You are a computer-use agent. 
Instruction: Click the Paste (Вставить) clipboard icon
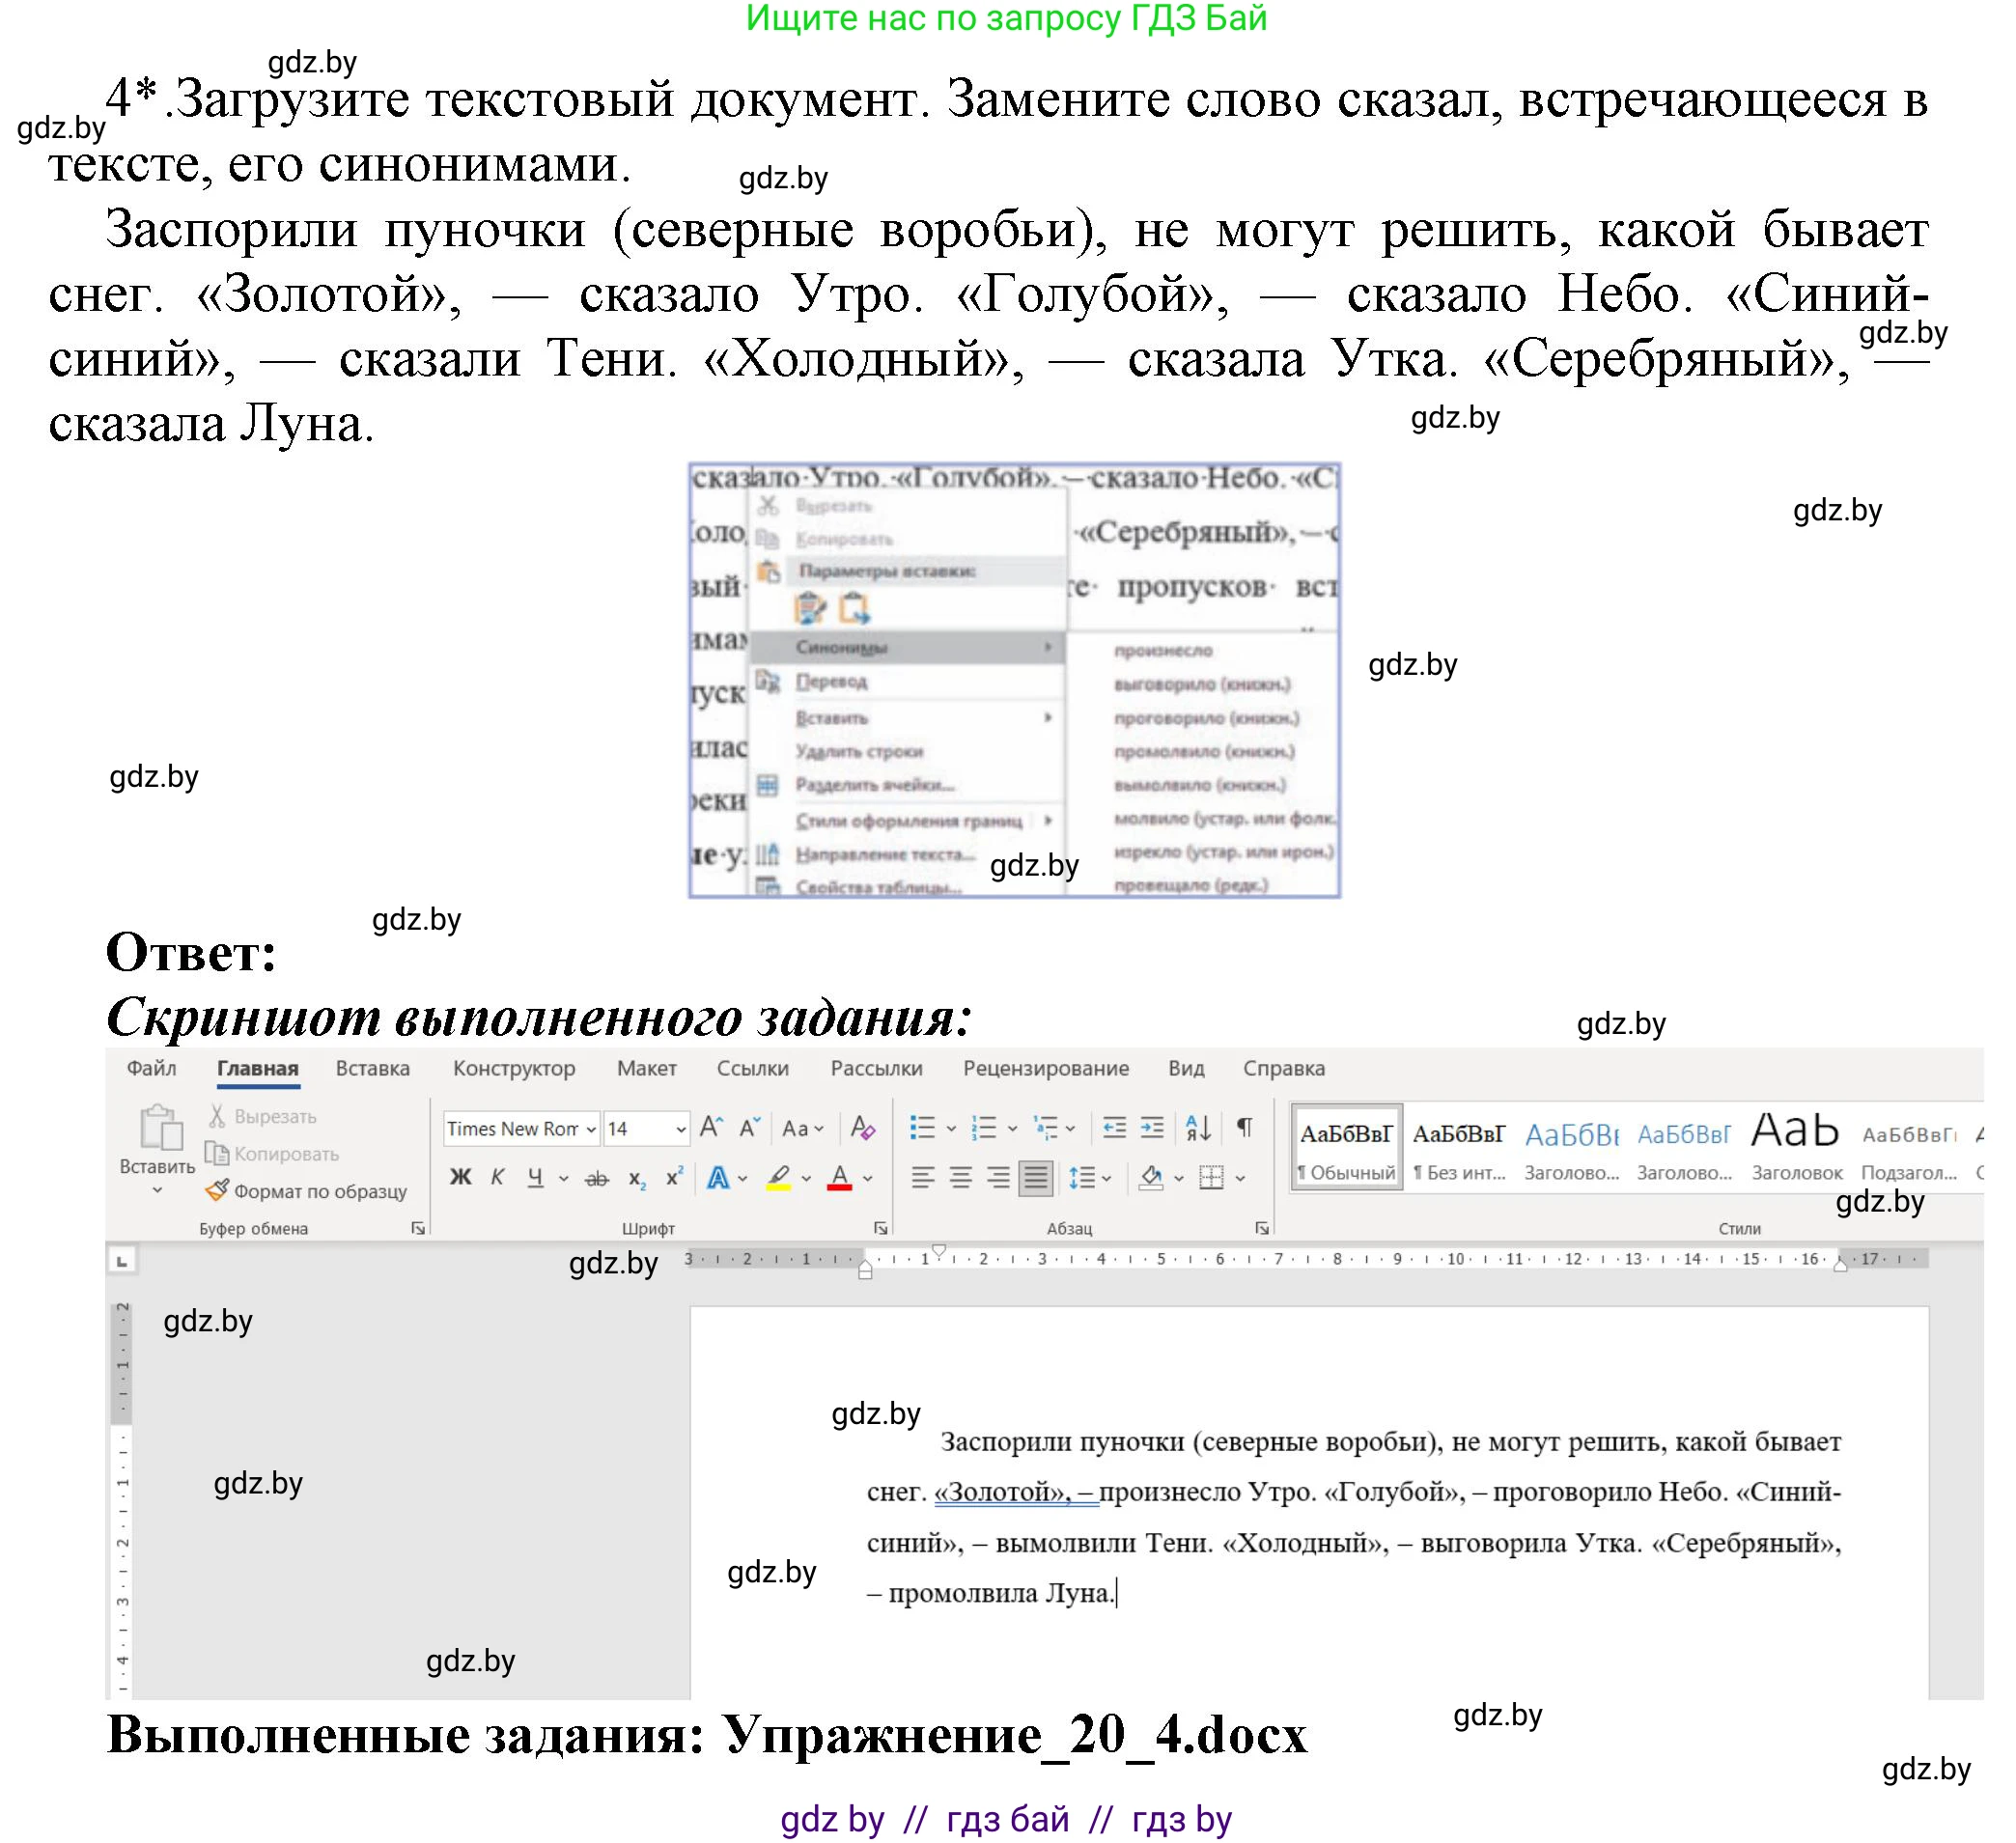pyautogui.click(x=160, y=1127)
